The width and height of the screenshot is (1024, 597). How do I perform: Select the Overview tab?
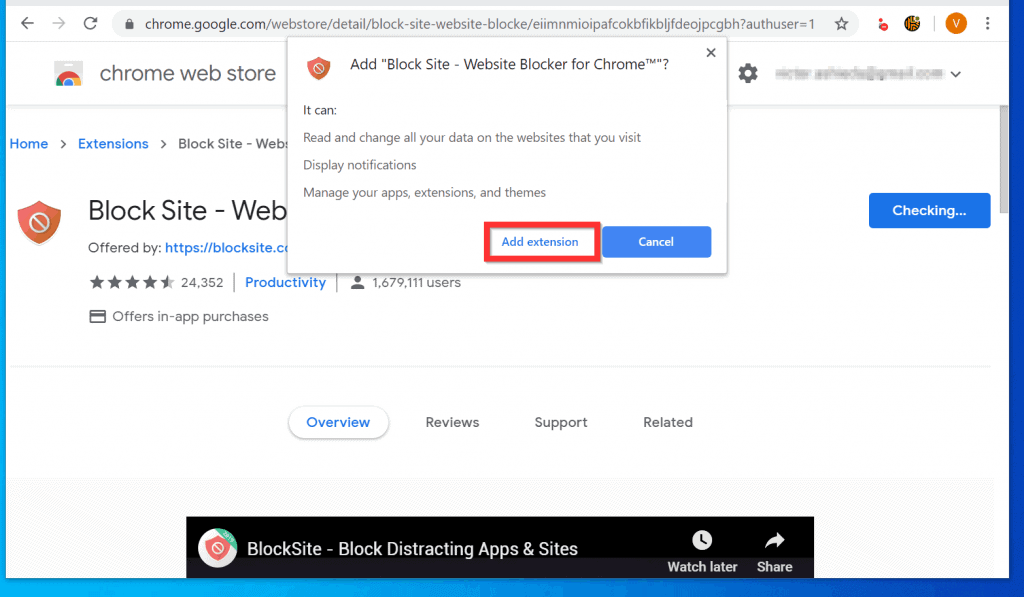338,423
